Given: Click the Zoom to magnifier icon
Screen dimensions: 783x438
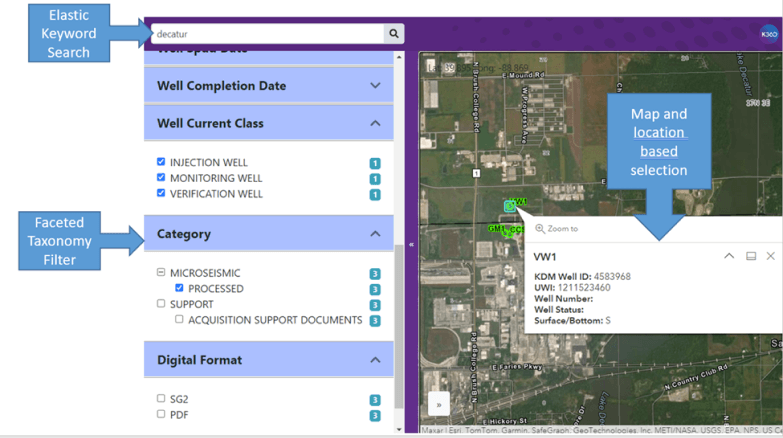Looking at the screenshot, I should 540,229.
